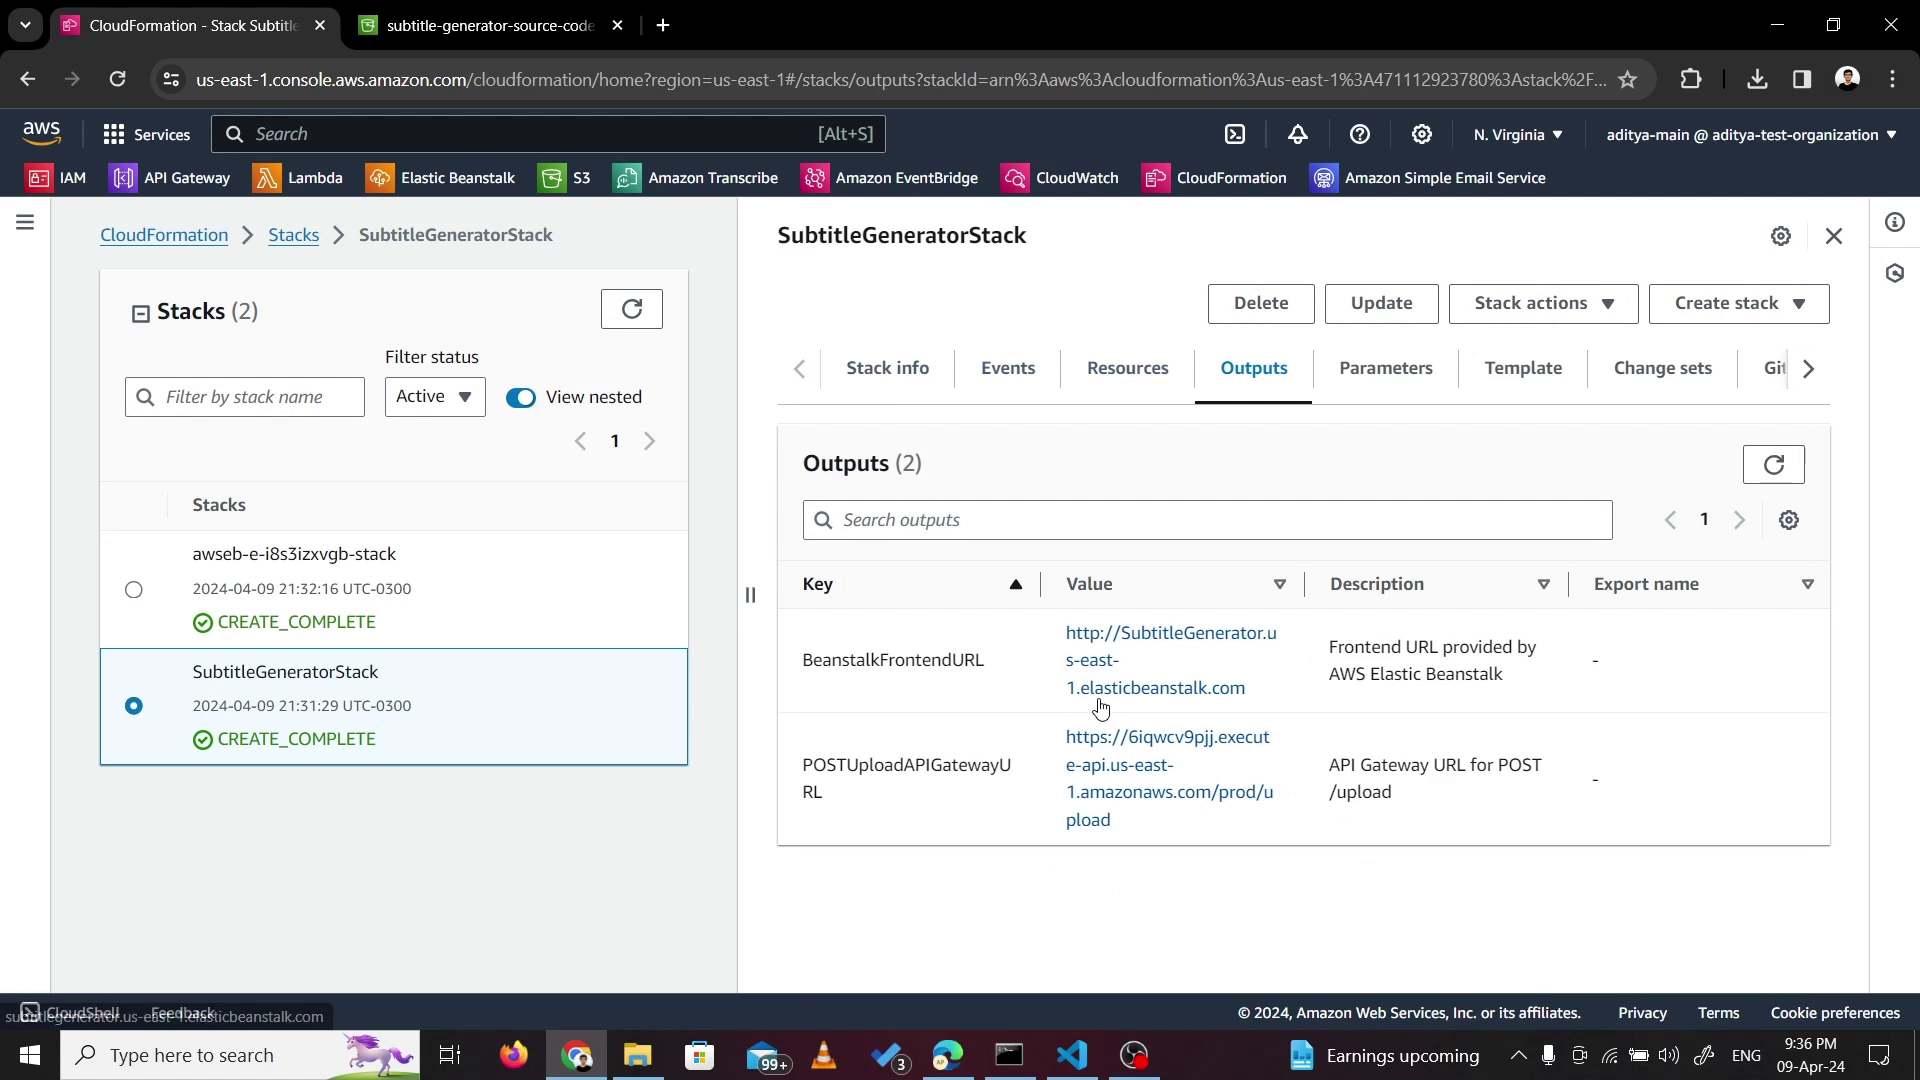
Task: Switch to the Events tab
Action: [x=1007, y=368]
